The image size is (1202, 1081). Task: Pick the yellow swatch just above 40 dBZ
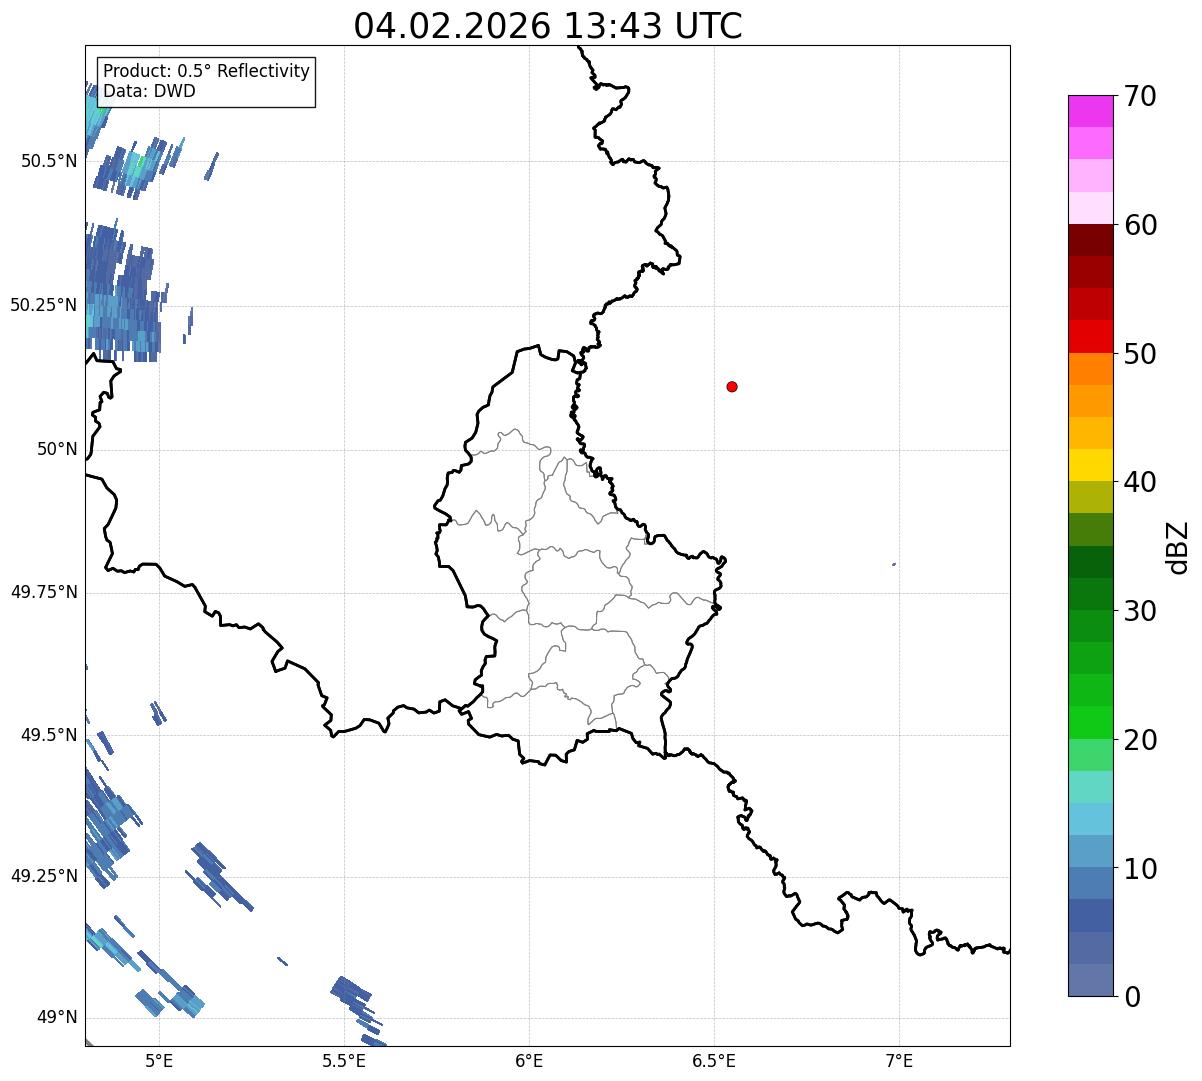1090,465
